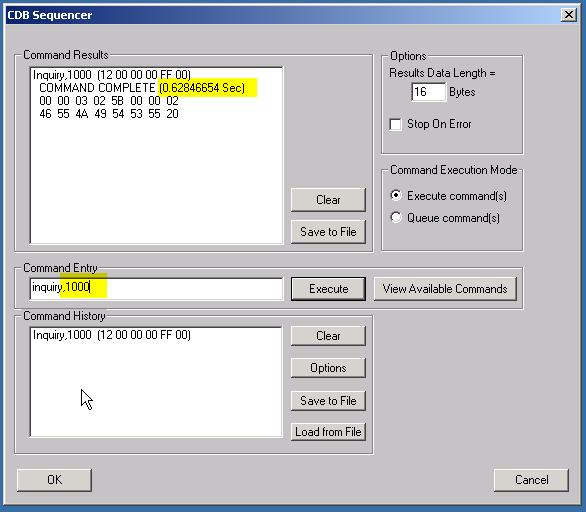Confirm dialog with OK button
Image resolution: width=586 pixels, height=512 pixels.
point(54,480)
